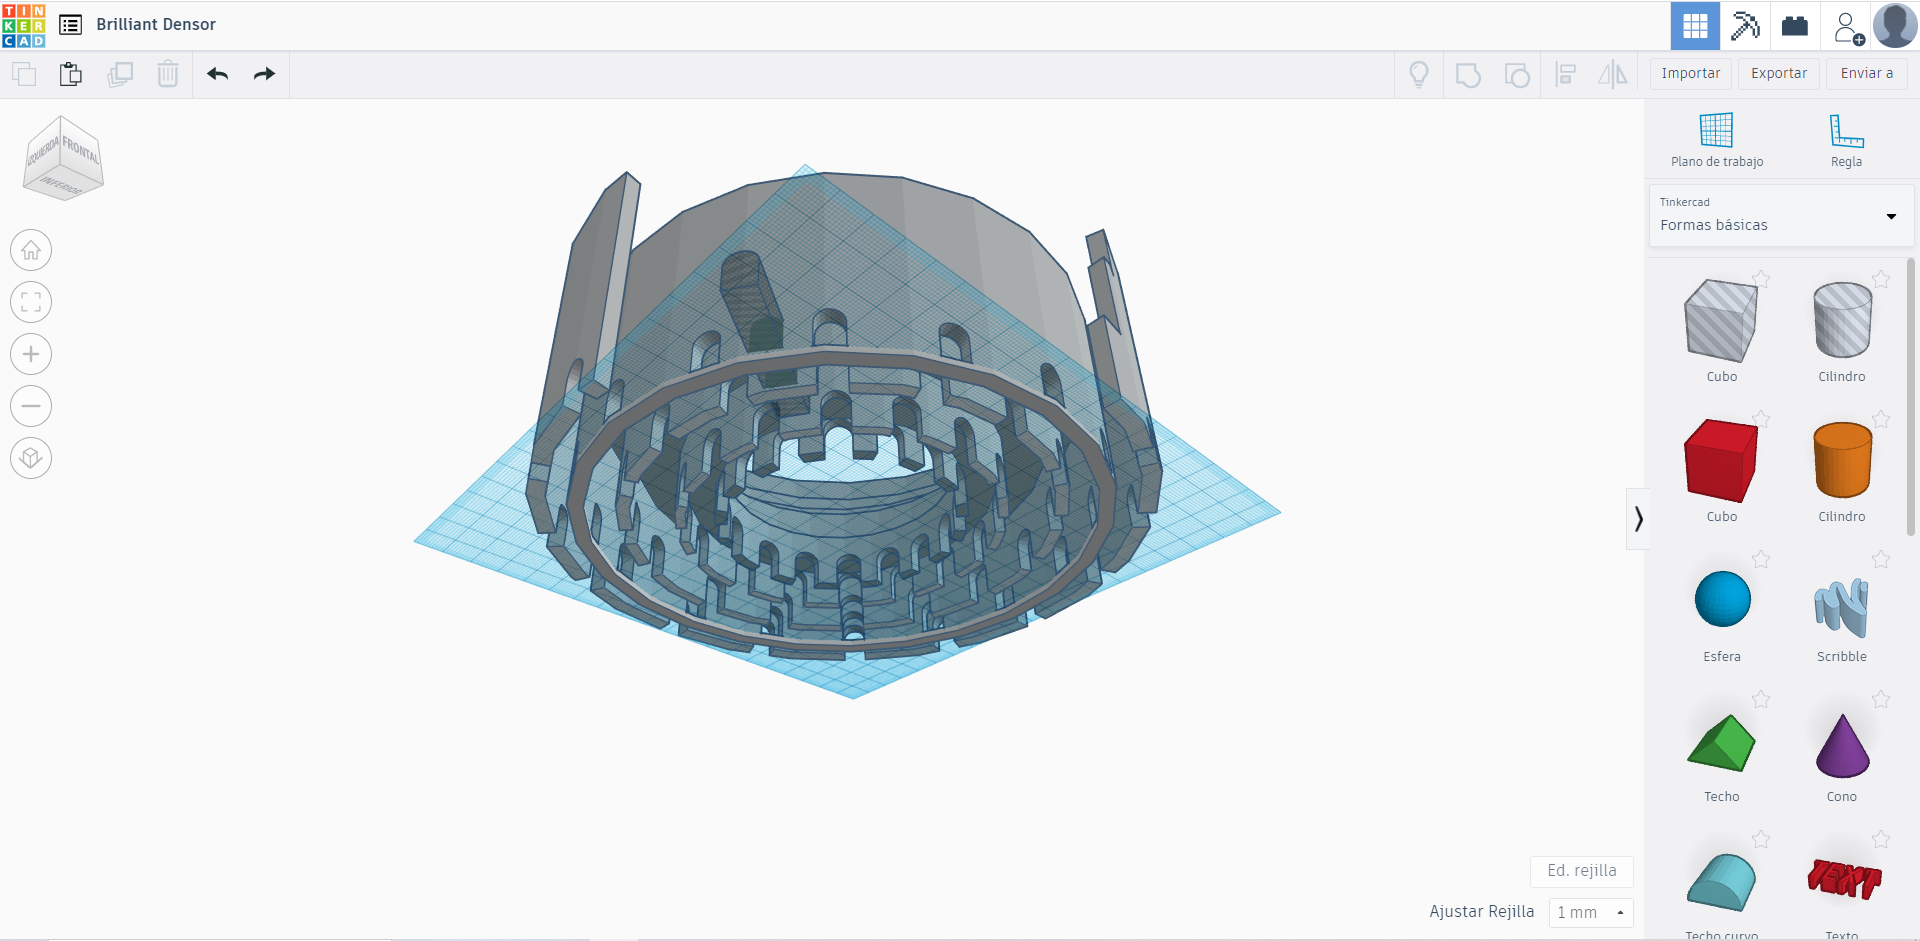Image resolution: width=1920 pixels, height=941 pixels.
Task: Pick the Scribble shape
Action: pos(1842,610)
